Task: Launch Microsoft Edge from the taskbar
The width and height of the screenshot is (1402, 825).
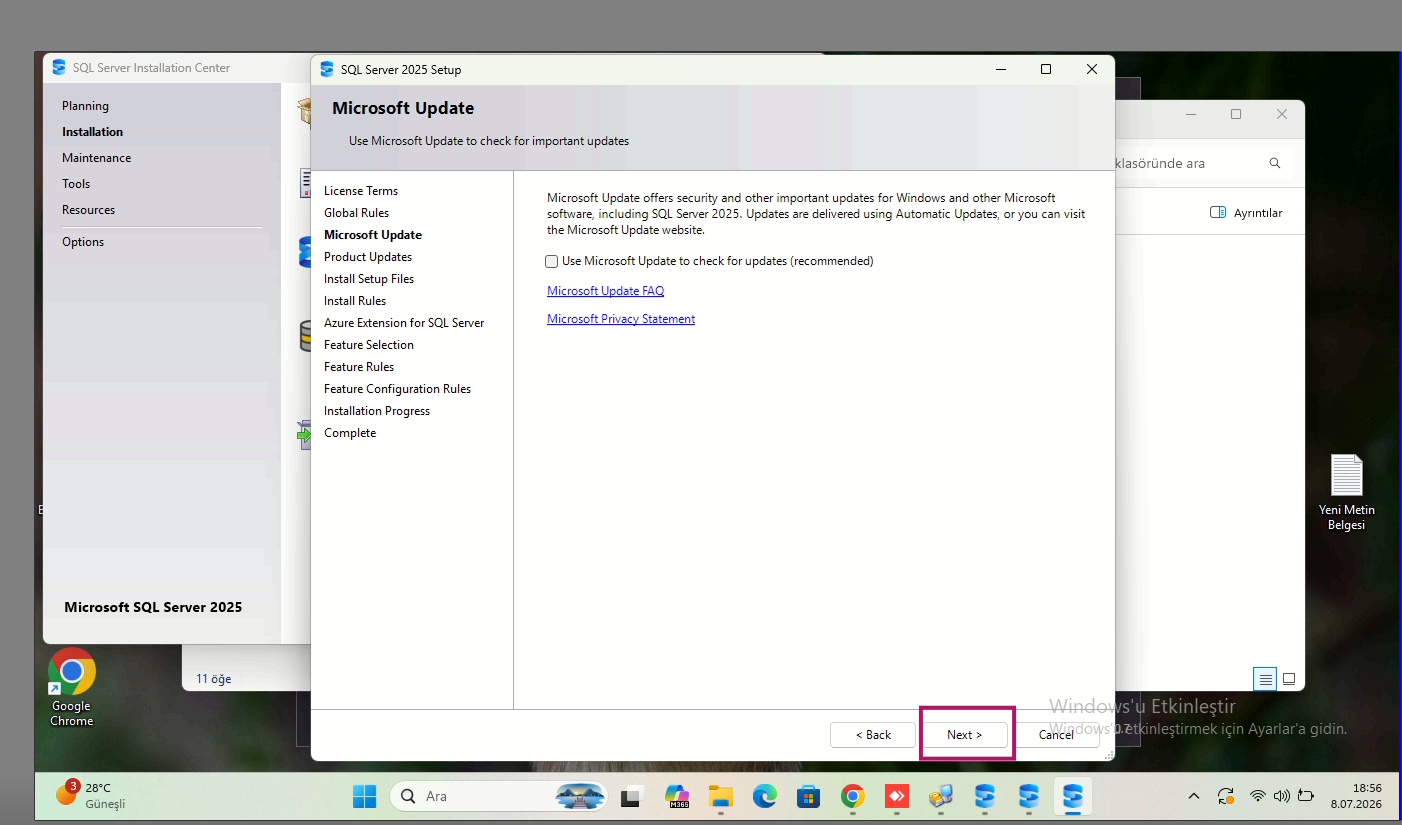Action: click(765, 797)
